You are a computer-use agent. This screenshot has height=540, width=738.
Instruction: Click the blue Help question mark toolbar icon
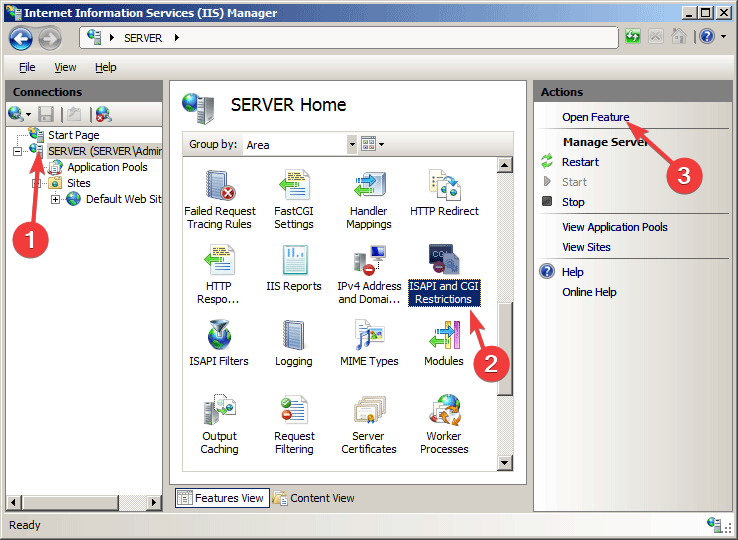point(706,36)
